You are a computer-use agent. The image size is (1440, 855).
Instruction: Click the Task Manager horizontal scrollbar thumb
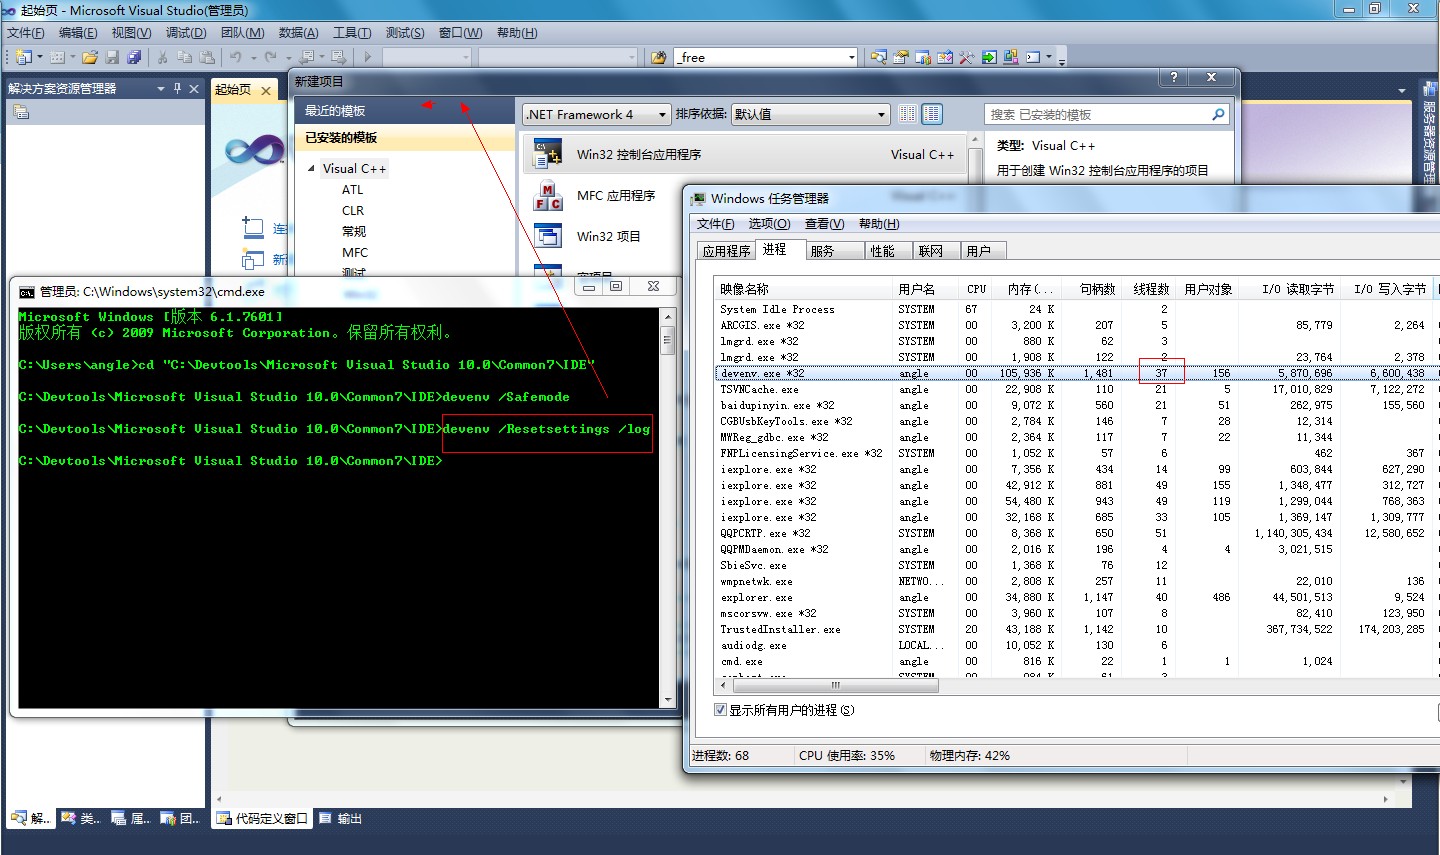click(835, 685)
